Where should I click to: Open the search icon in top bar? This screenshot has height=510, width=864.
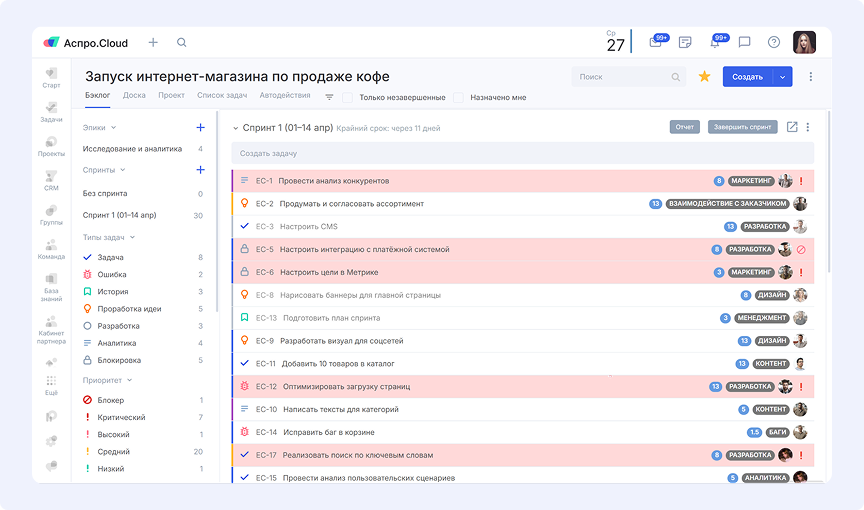point(181,43)
